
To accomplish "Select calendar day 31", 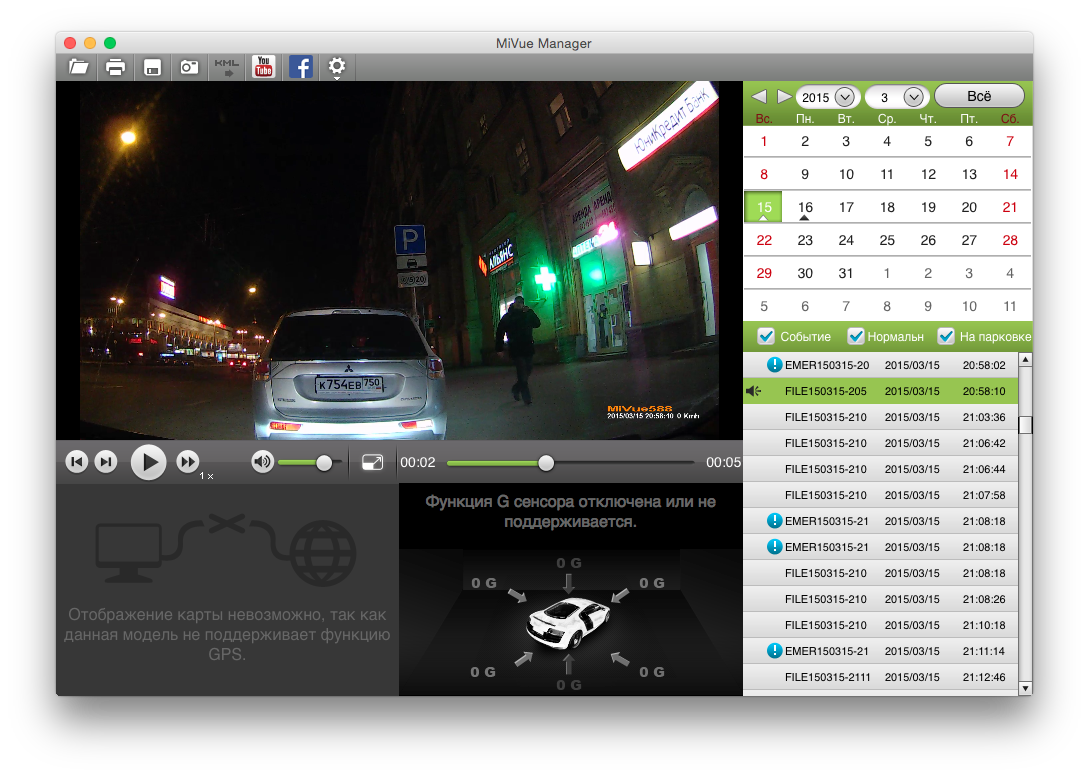I will pos(846,273).
